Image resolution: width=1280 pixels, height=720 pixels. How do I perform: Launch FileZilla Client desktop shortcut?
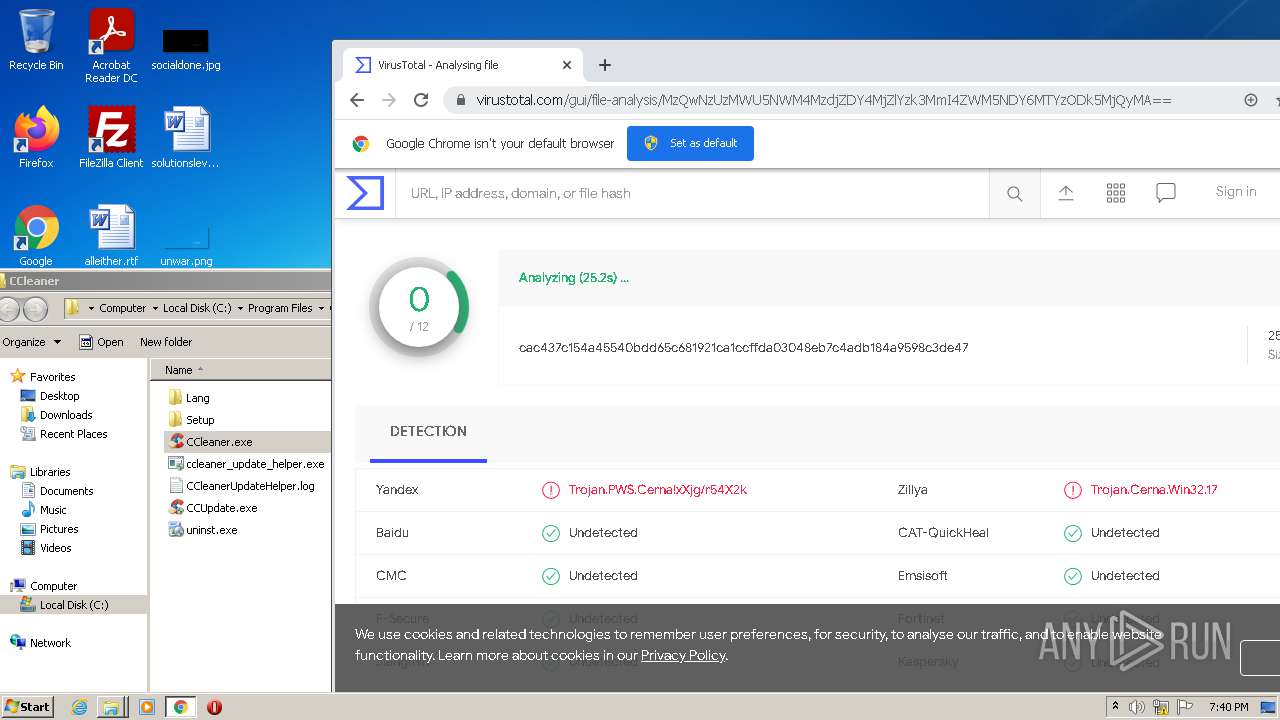111,138
